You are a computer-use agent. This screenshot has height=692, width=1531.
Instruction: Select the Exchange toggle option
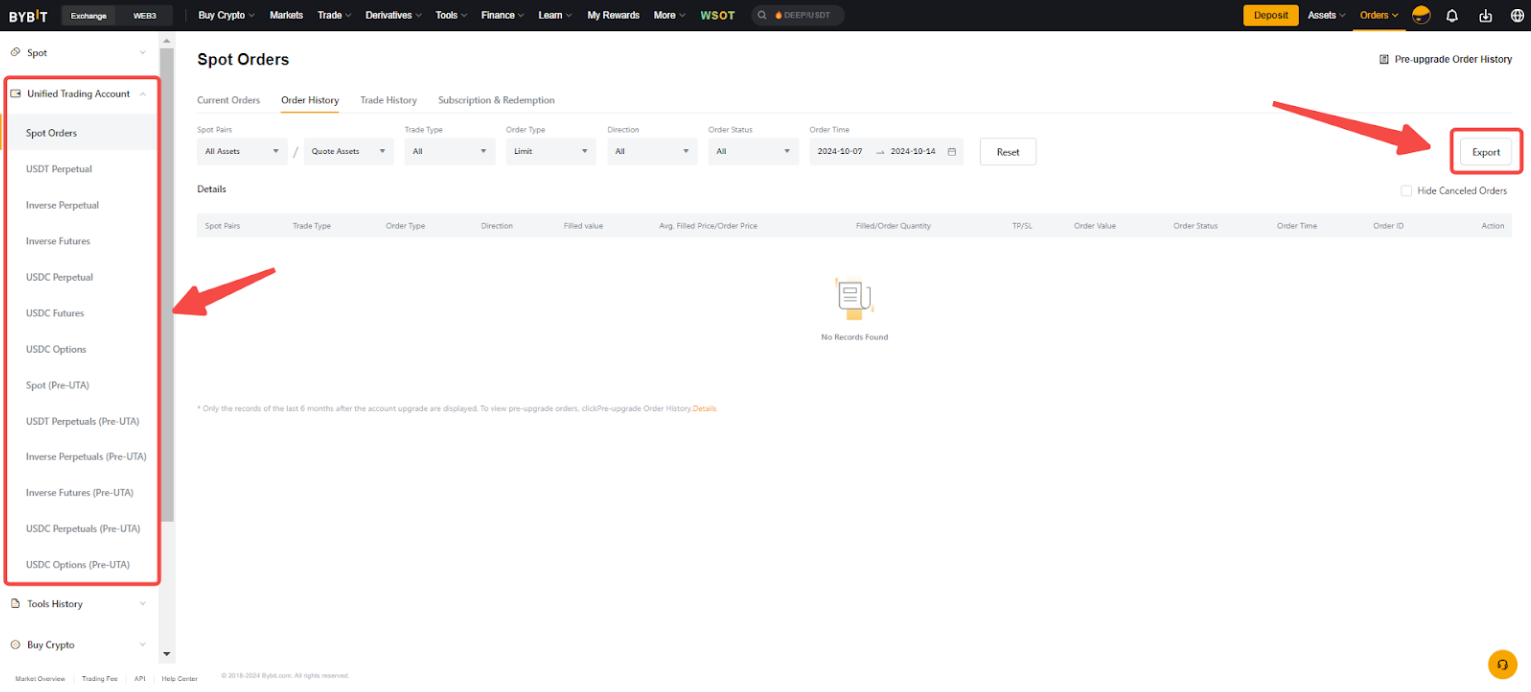point(89,15)
